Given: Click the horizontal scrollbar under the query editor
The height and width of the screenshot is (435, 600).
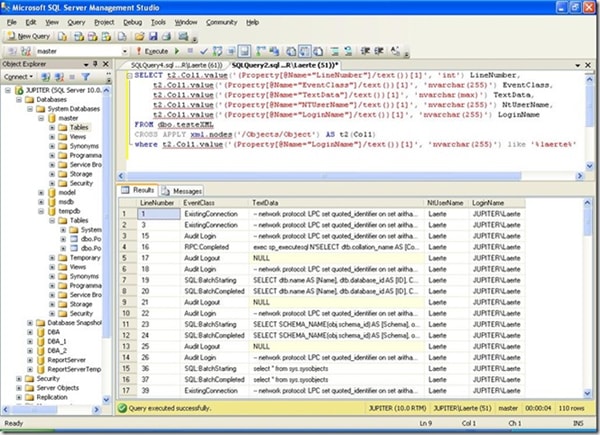Looking at the screenshot, I should pos(324,176).
